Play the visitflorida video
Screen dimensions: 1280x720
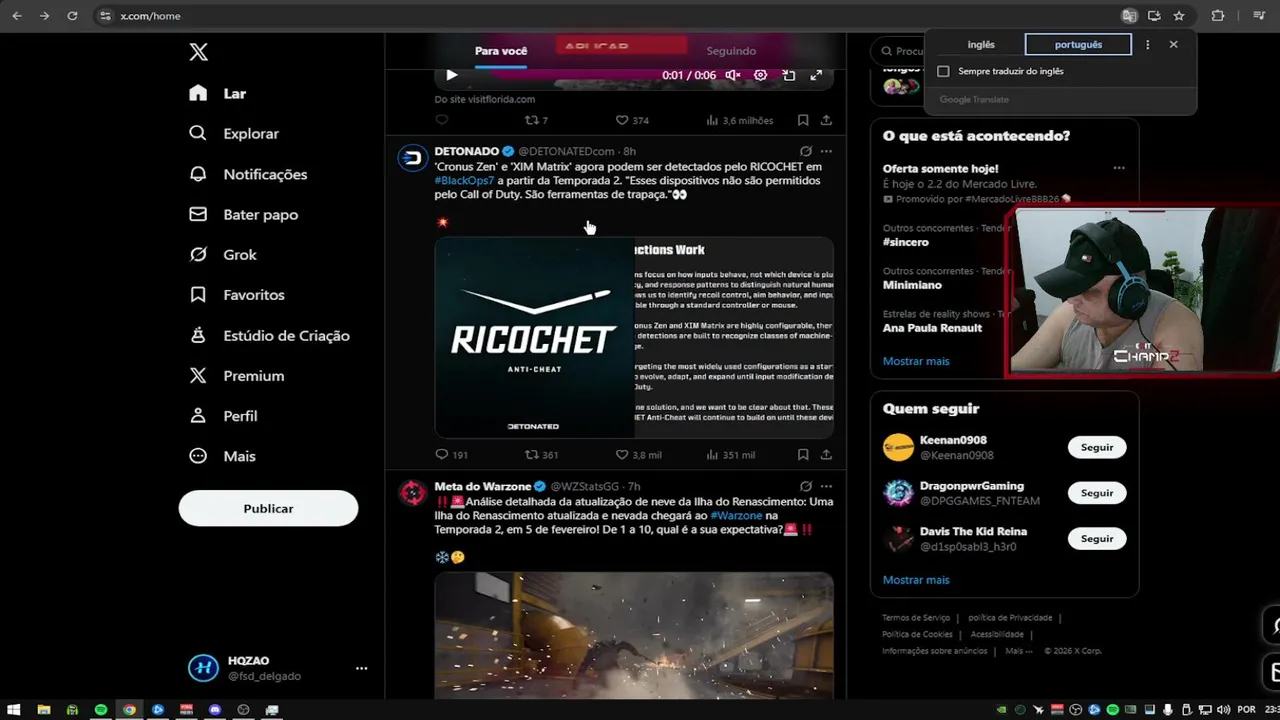451,75
